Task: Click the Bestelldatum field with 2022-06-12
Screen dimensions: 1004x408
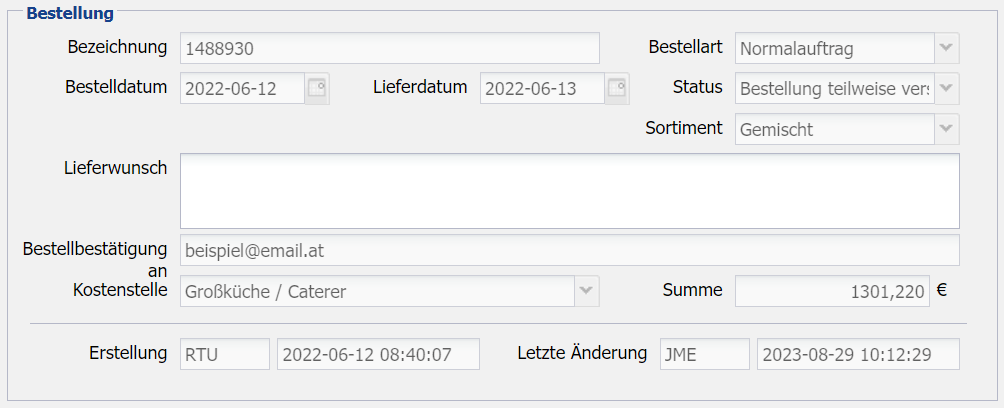Action: coord(242,88)
